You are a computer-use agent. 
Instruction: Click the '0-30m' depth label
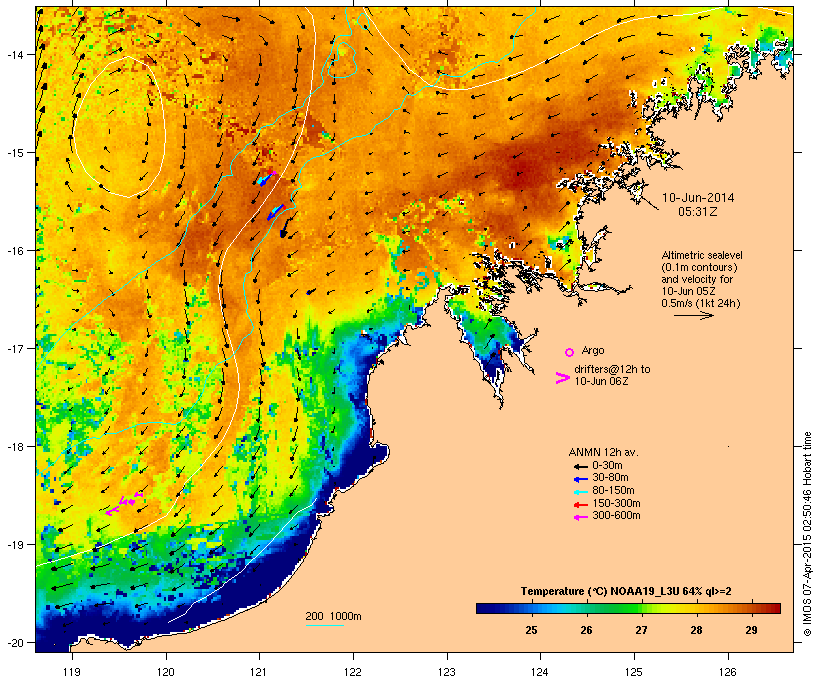607,466
